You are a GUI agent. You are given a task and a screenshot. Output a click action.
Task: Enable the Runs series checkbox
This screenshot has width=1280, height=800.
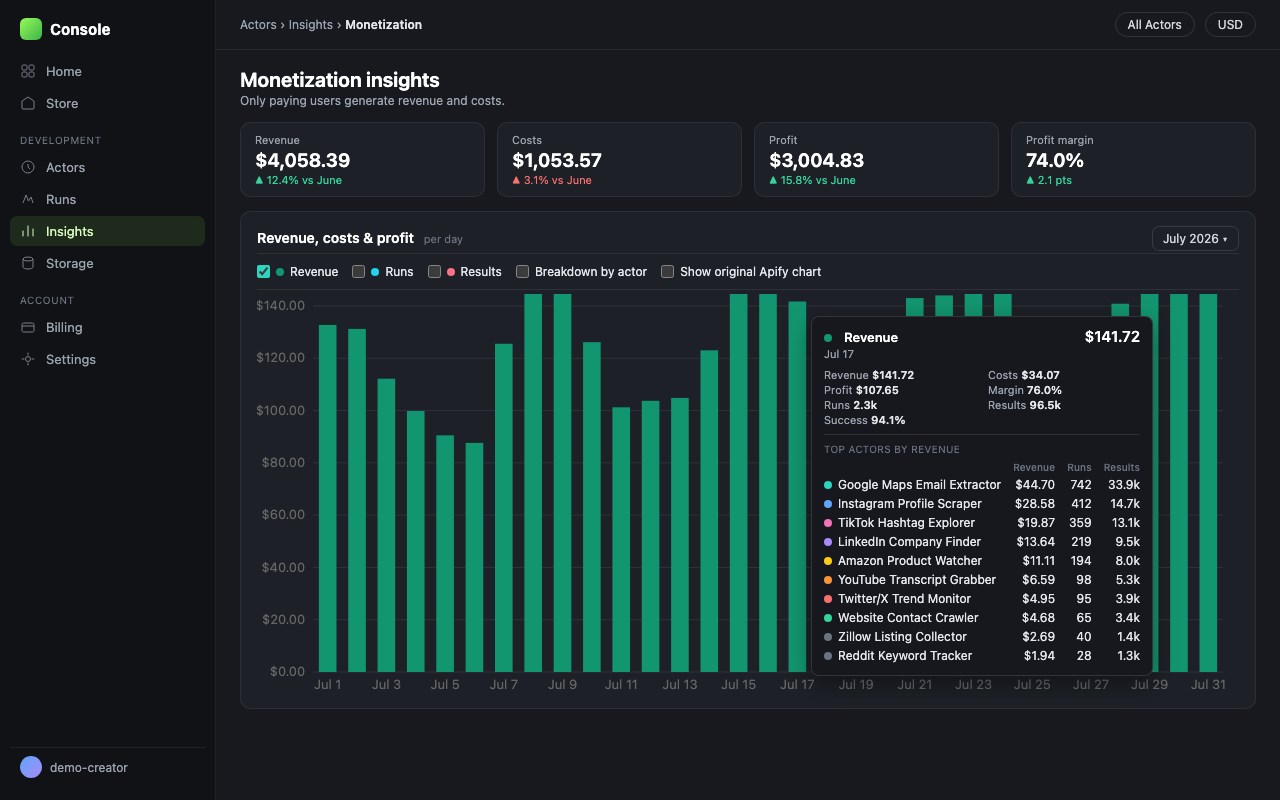click(x=358, y=271)
